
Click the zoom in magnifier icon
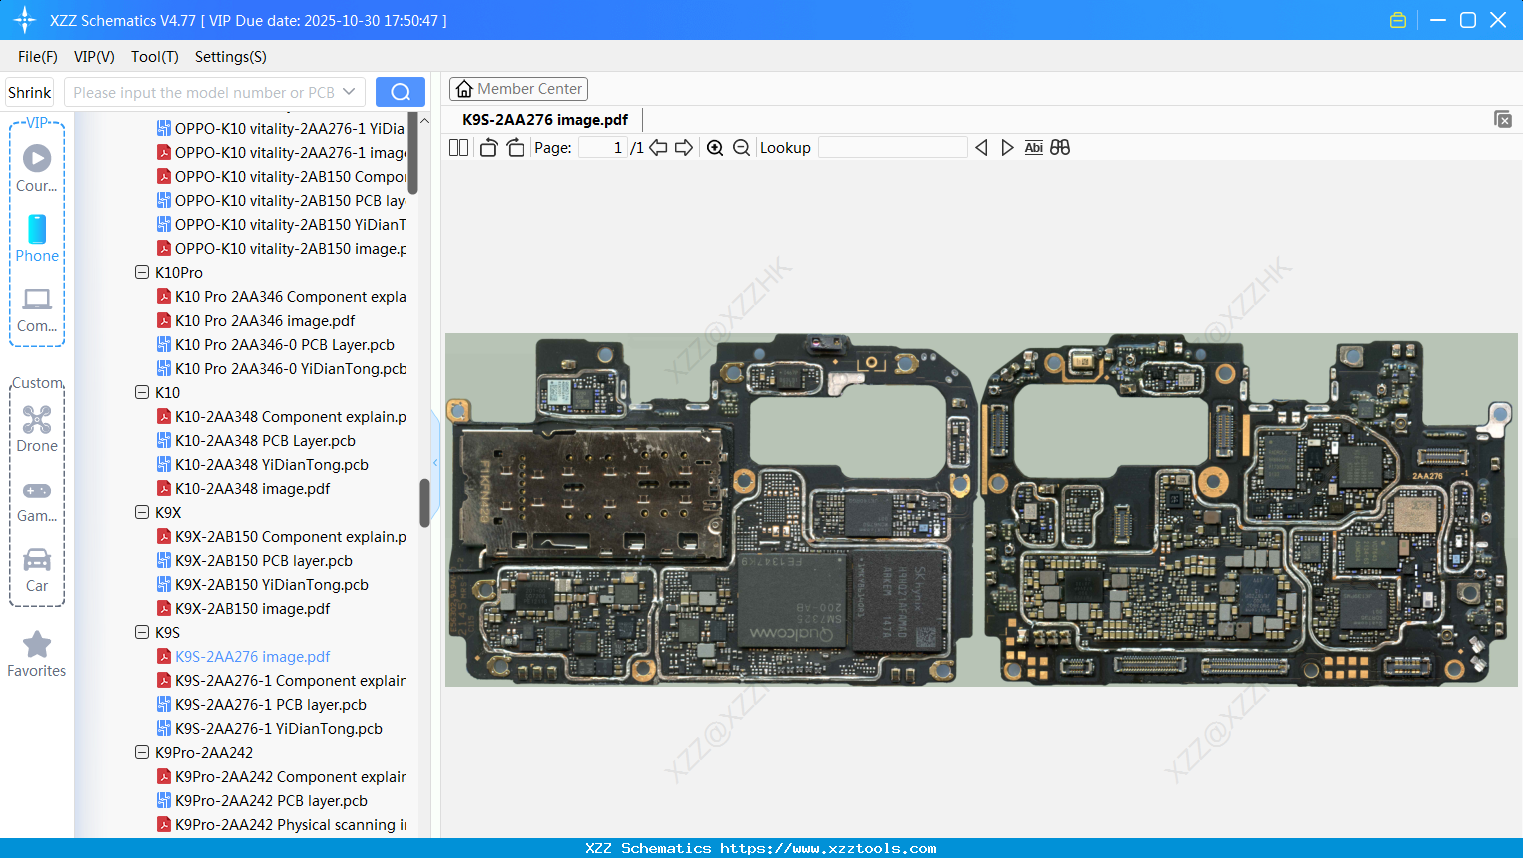(x=715, y=148)
